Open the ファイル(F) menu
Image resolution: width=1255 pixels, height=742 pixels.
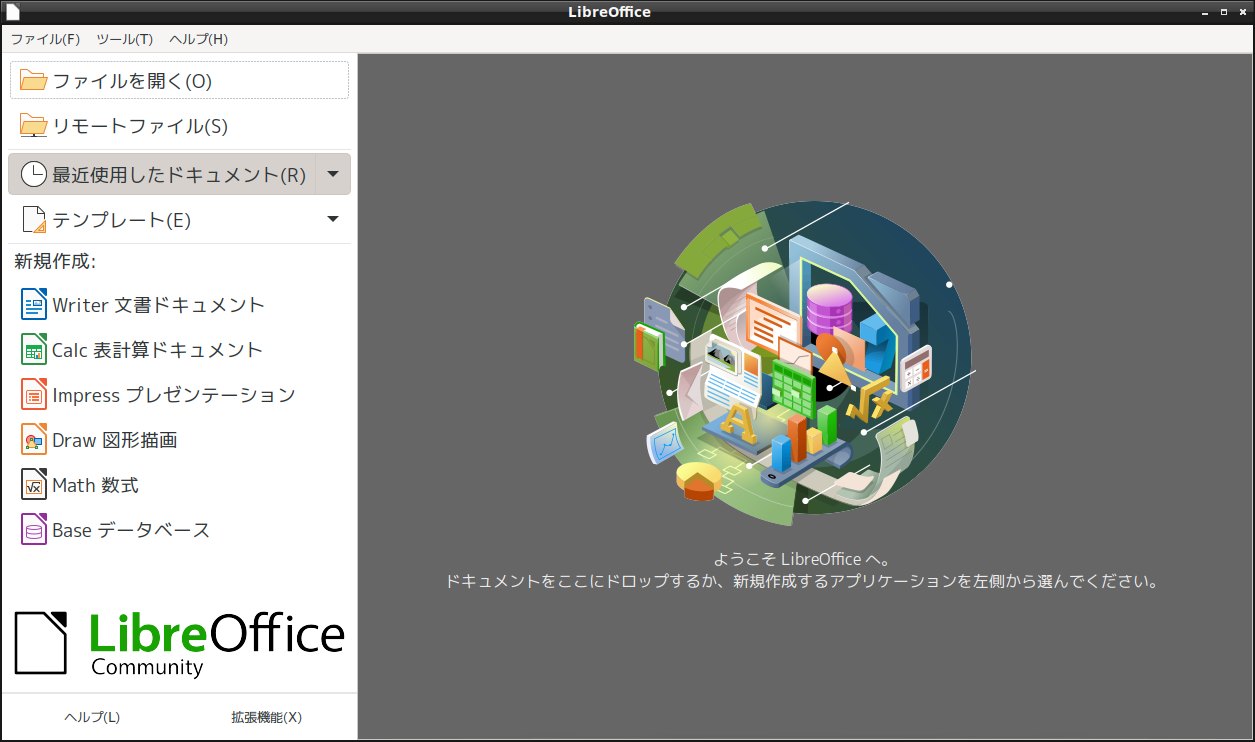tap(45, 39)
